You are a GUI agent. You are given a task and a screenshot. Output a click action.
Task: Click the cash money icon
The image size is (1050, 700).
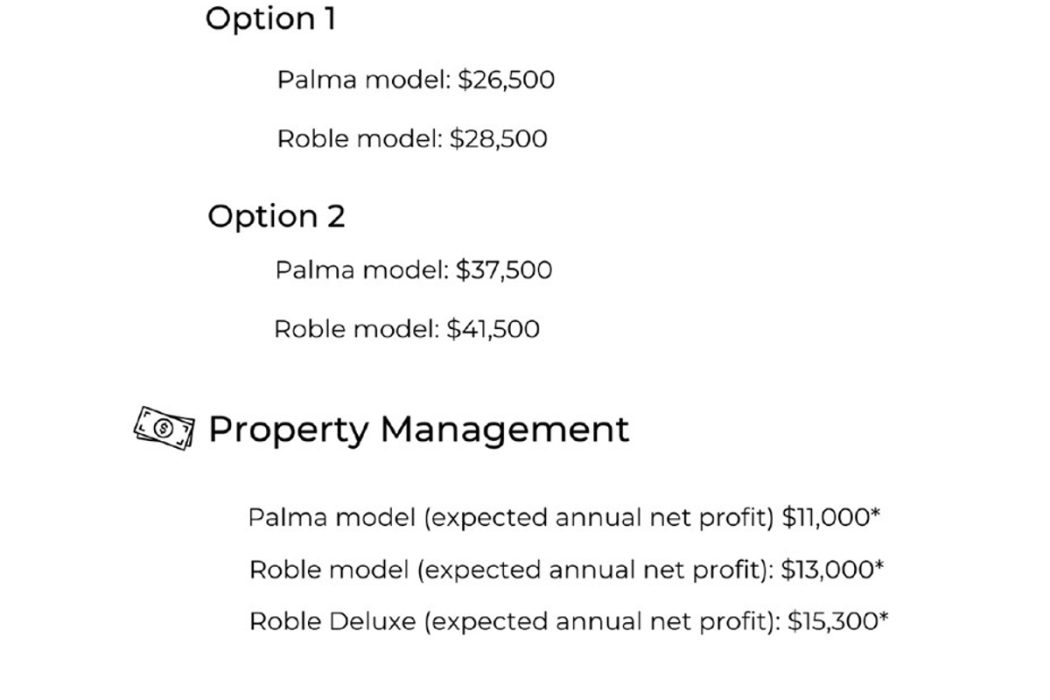click(164, 428)
